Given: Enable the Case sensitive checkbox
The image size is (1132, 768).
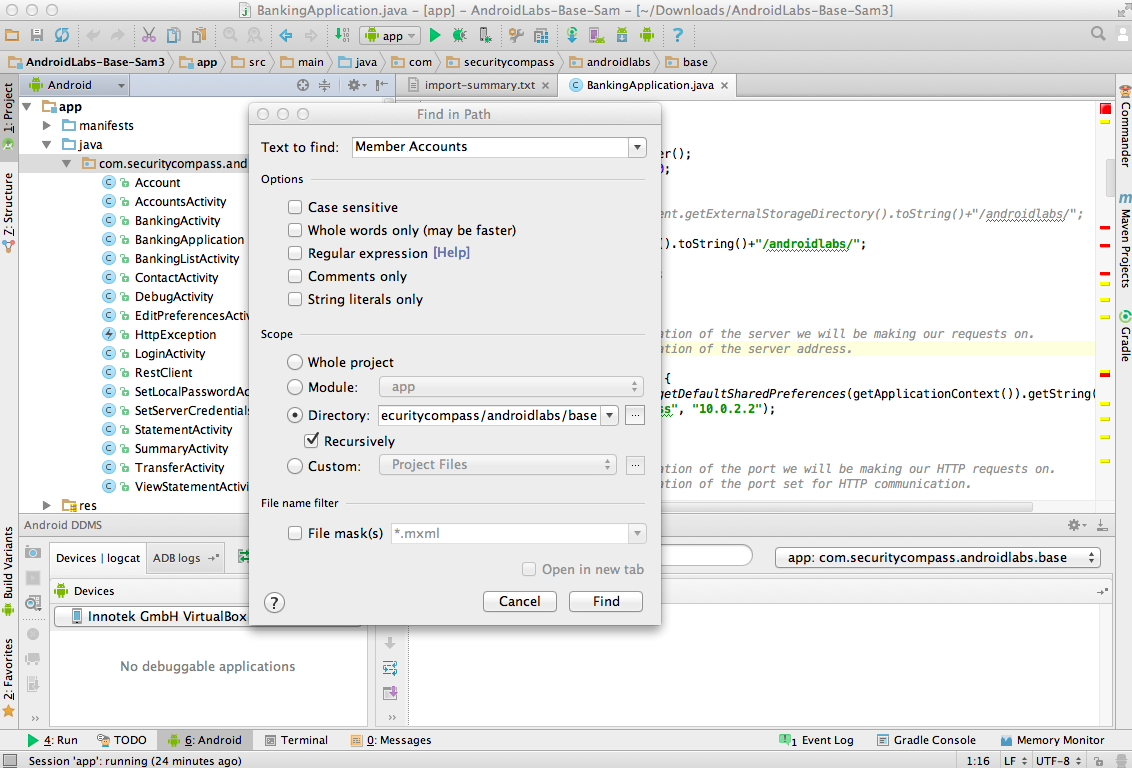Looking at the screenshot, I should click(x=295, y=207).
